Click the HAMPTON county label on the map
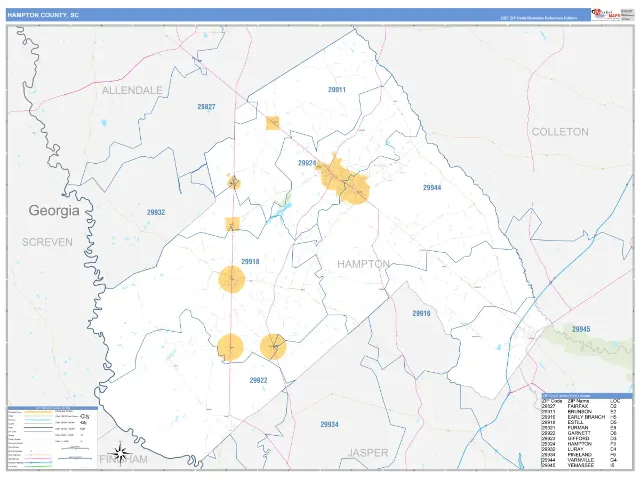This screenshot has width=640, height=480. pos(363,264)
